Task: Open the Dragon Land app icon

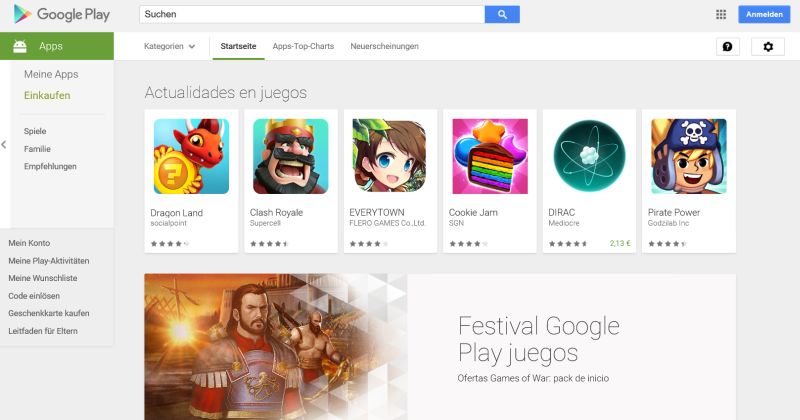Action: pos(191,156)
